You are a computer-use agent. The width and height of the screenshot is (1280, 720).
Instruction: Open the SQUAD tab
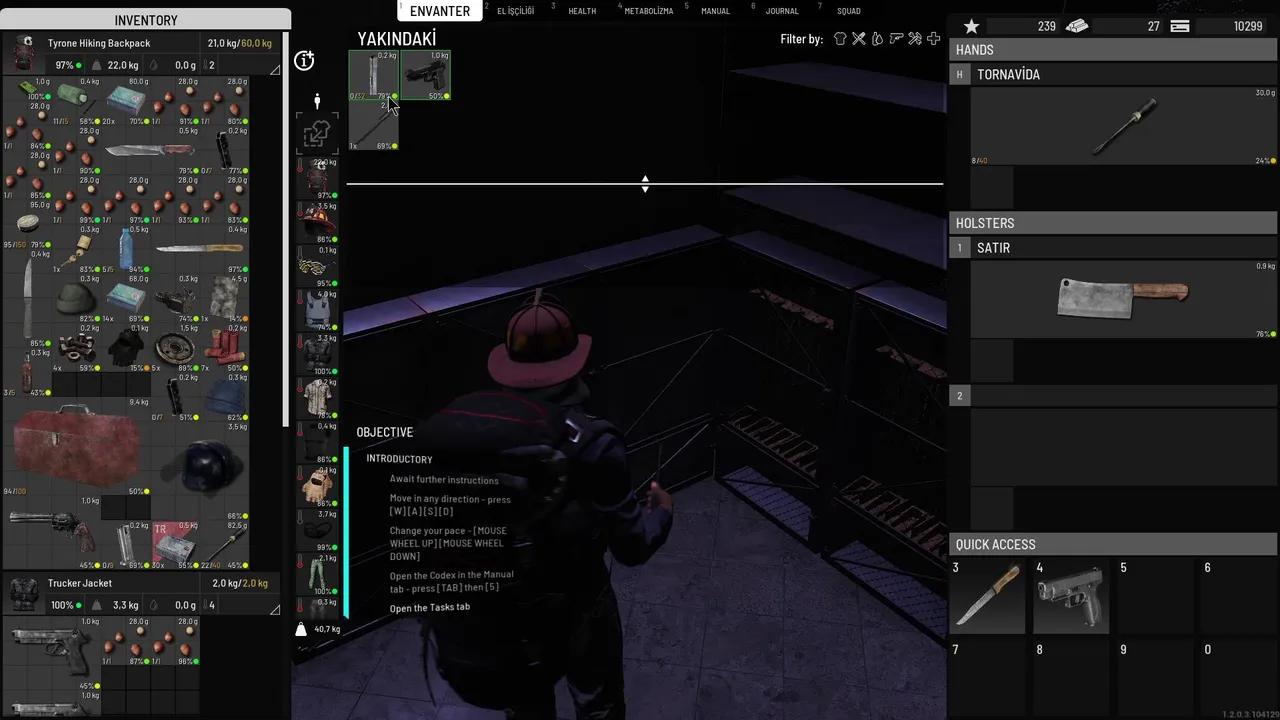(x=848, y=11)
